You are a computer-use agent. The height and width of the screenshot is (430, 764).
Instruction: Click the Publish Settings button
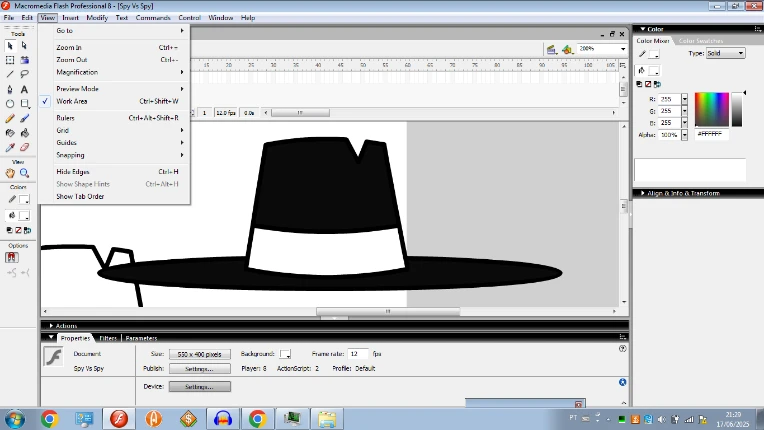pos(200,369)
